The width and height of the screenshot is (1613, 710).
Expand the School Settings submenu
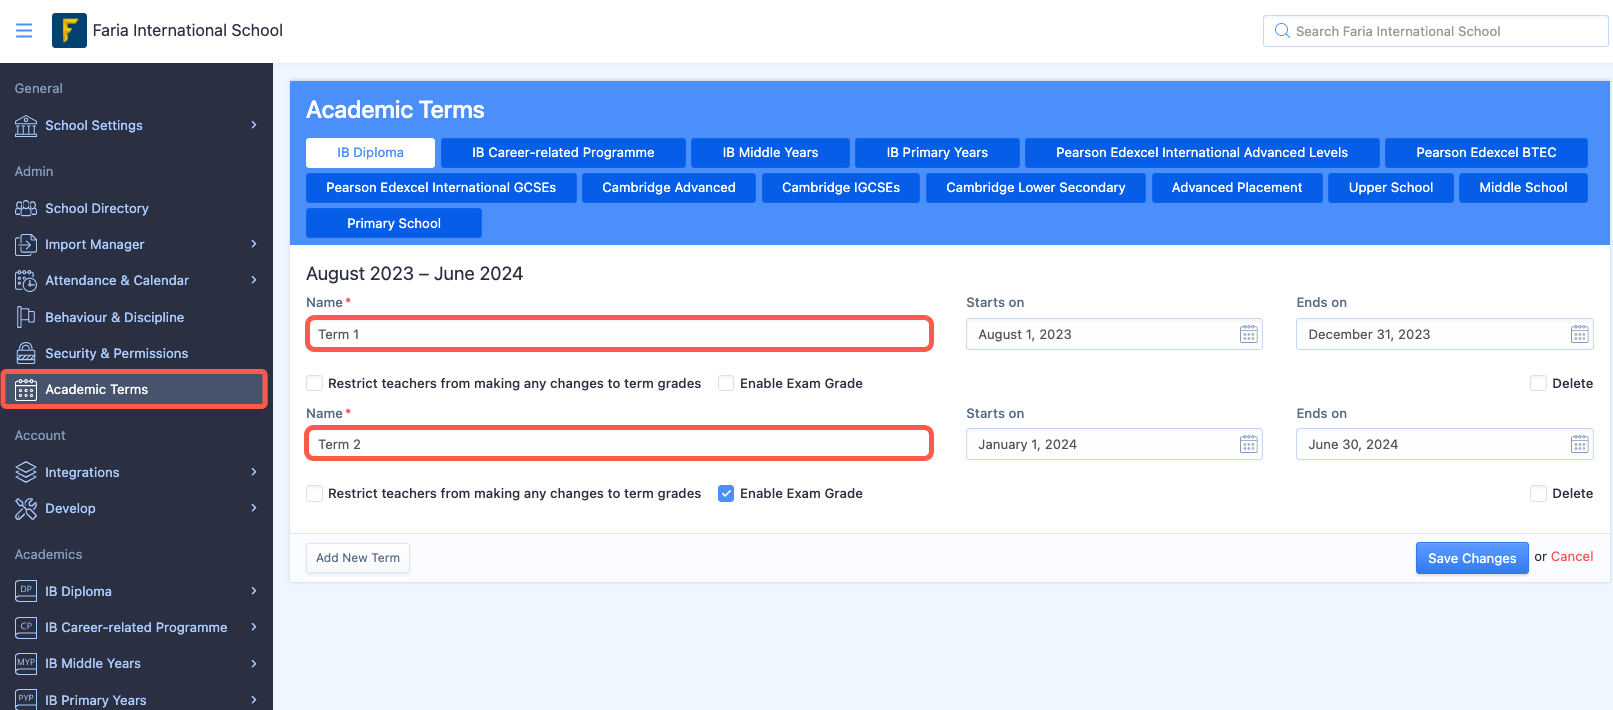(x=254, y=125)
